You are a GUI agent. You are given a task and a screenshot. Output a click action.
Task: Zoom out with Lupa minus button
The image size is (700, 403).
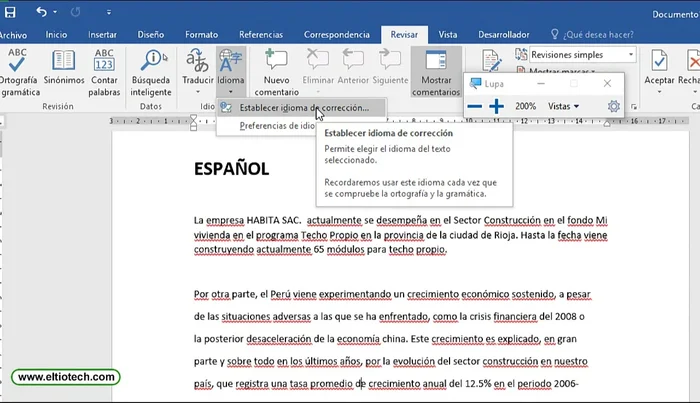pos(474,106)
